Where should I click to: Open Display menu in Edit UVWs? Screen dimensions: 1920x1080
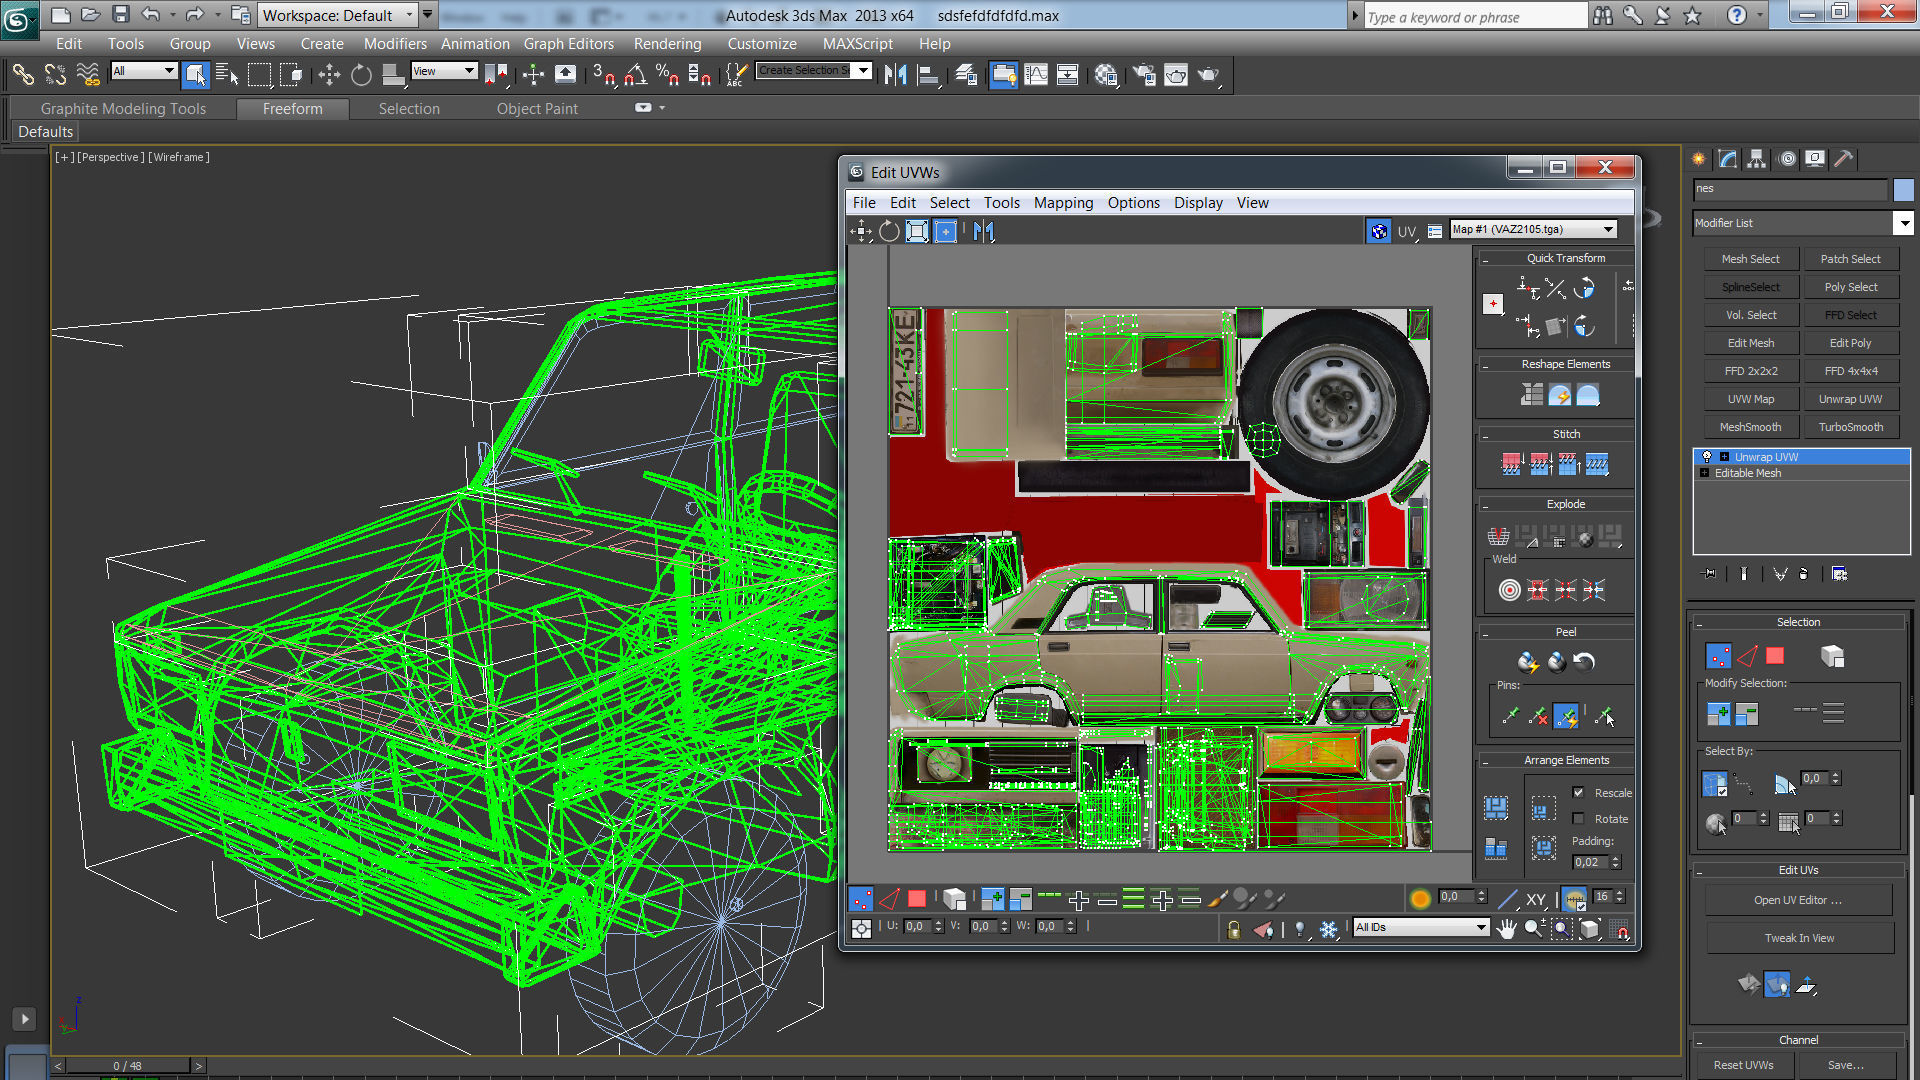coord(1198,203)
